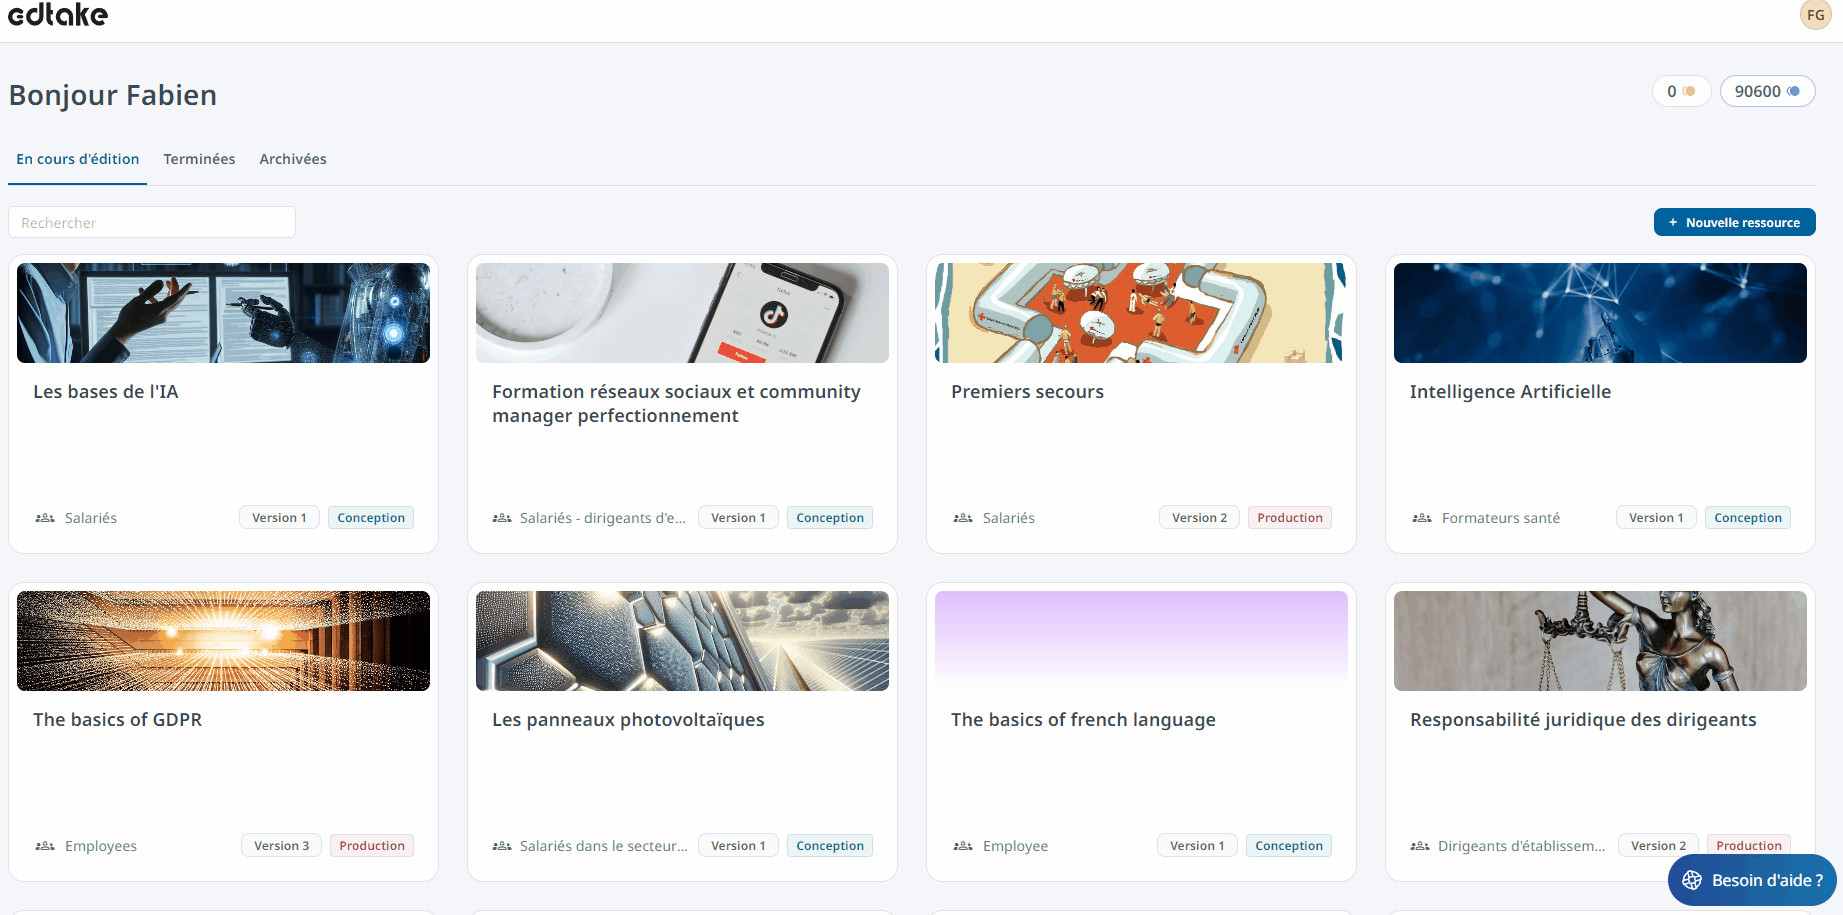Click the blue 90600 credits counter

pos(1767,91)
